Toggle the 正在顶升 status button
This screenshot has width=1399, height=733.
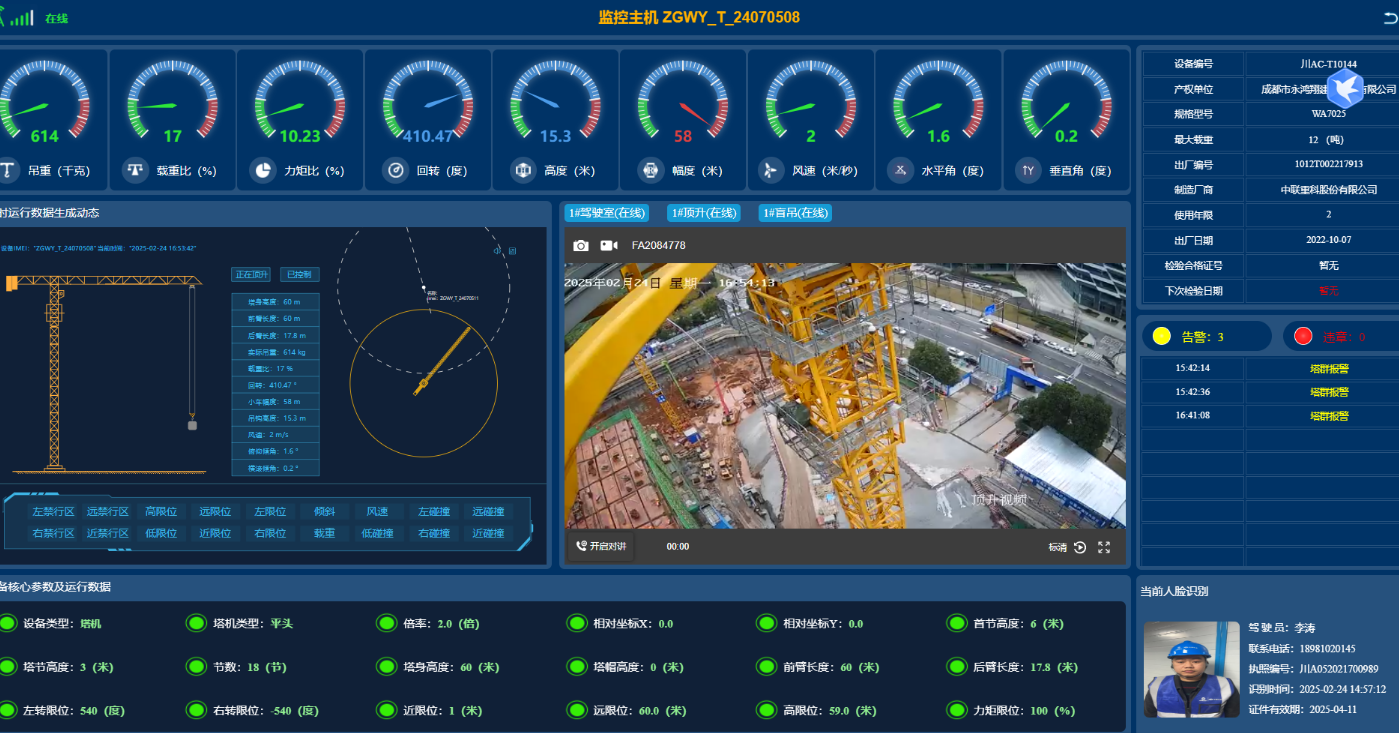point(251,274)
